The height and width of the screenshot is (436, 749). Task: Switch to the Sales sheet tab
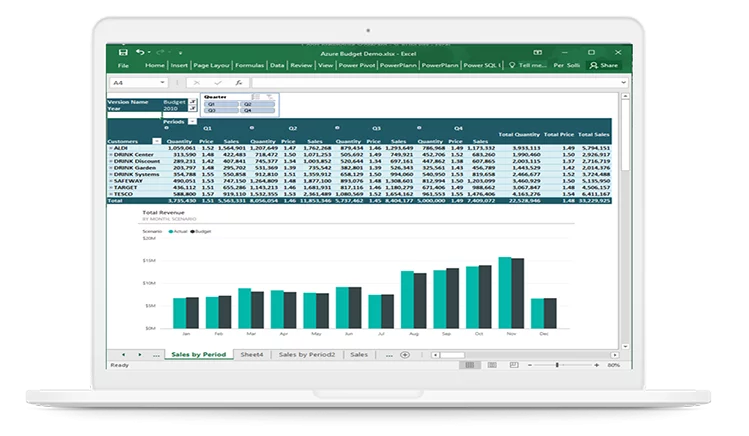coord(359,355)
